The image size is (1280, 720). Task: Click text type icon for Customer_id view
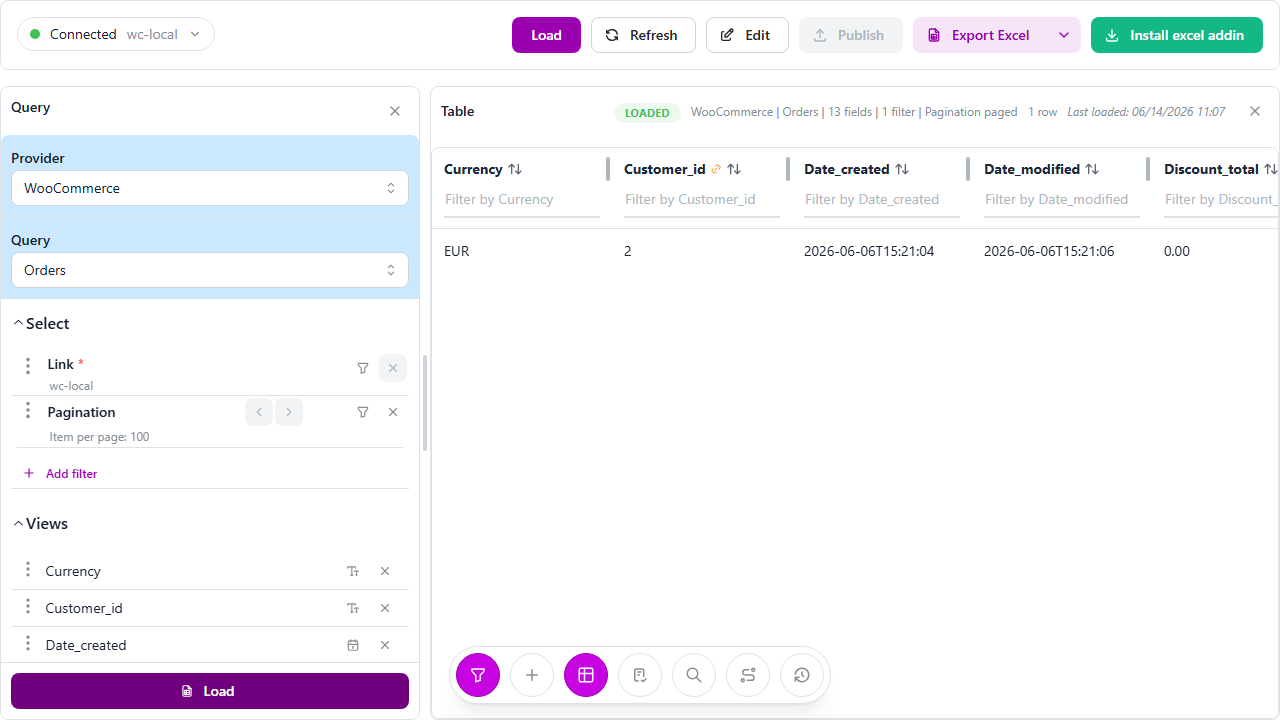(353, 608)
